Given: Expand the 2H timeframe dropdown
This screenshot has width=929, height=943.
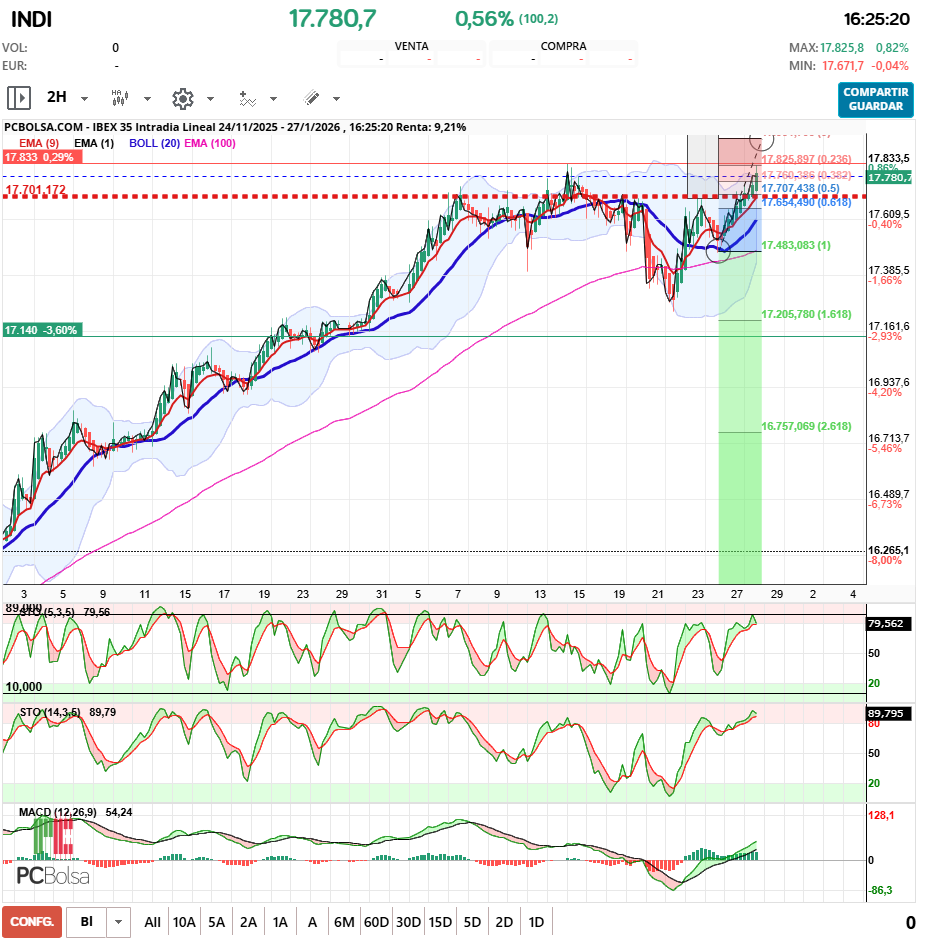Looking at the screenshot, I should click(84, 99).
